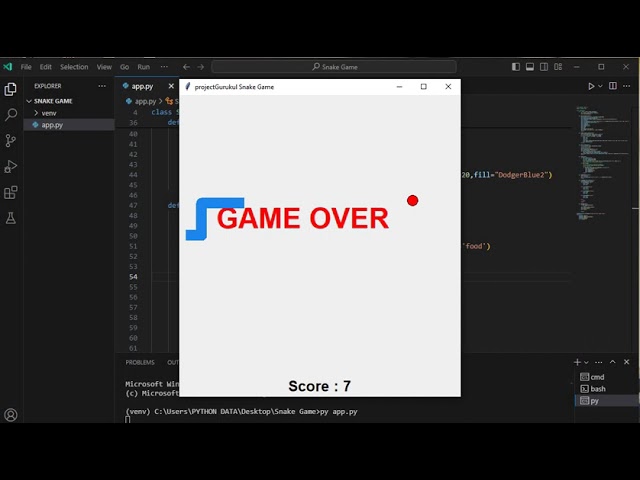Click the VS Code logo icon
This screenshot has width=640, height=480.
pyautogui.click(x=8, y=67)
